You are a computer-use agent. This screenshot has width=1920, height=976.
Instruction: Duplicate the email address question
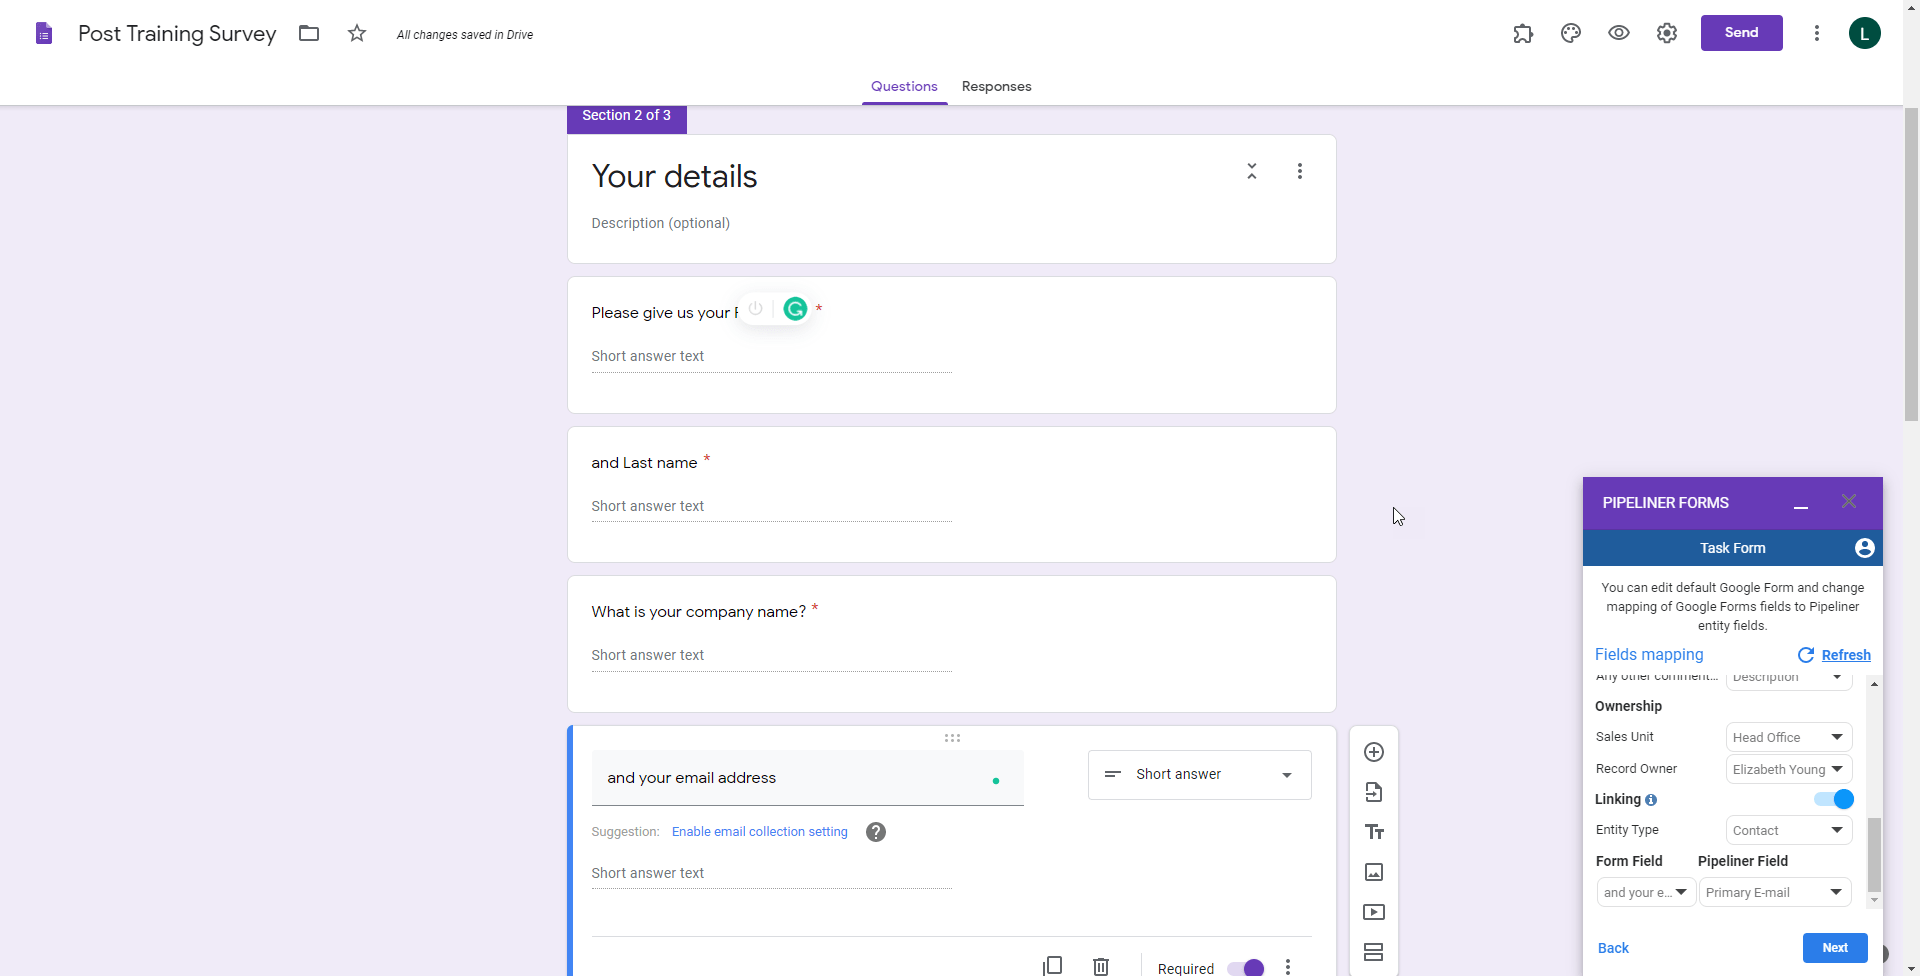click(x=1052, y=964)
